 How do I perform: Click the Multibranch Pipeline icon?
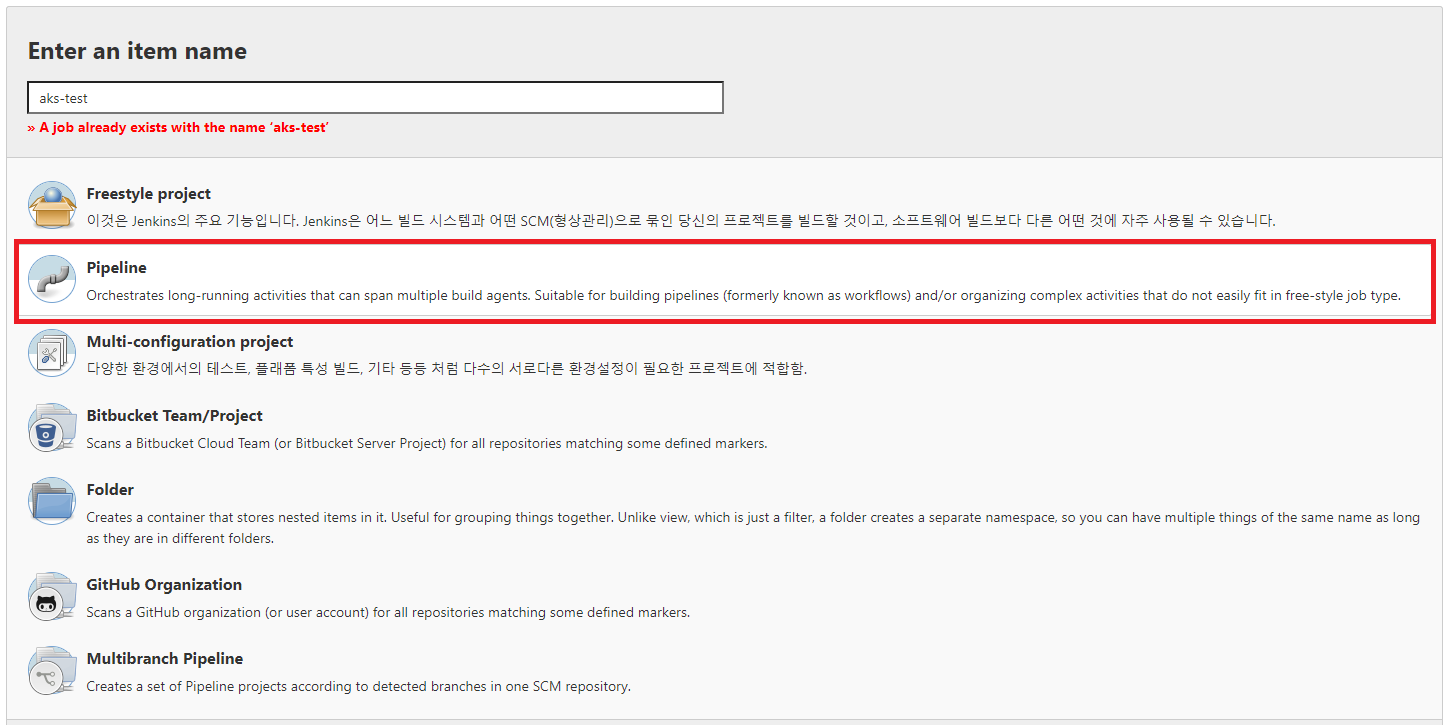coord(52,671)
